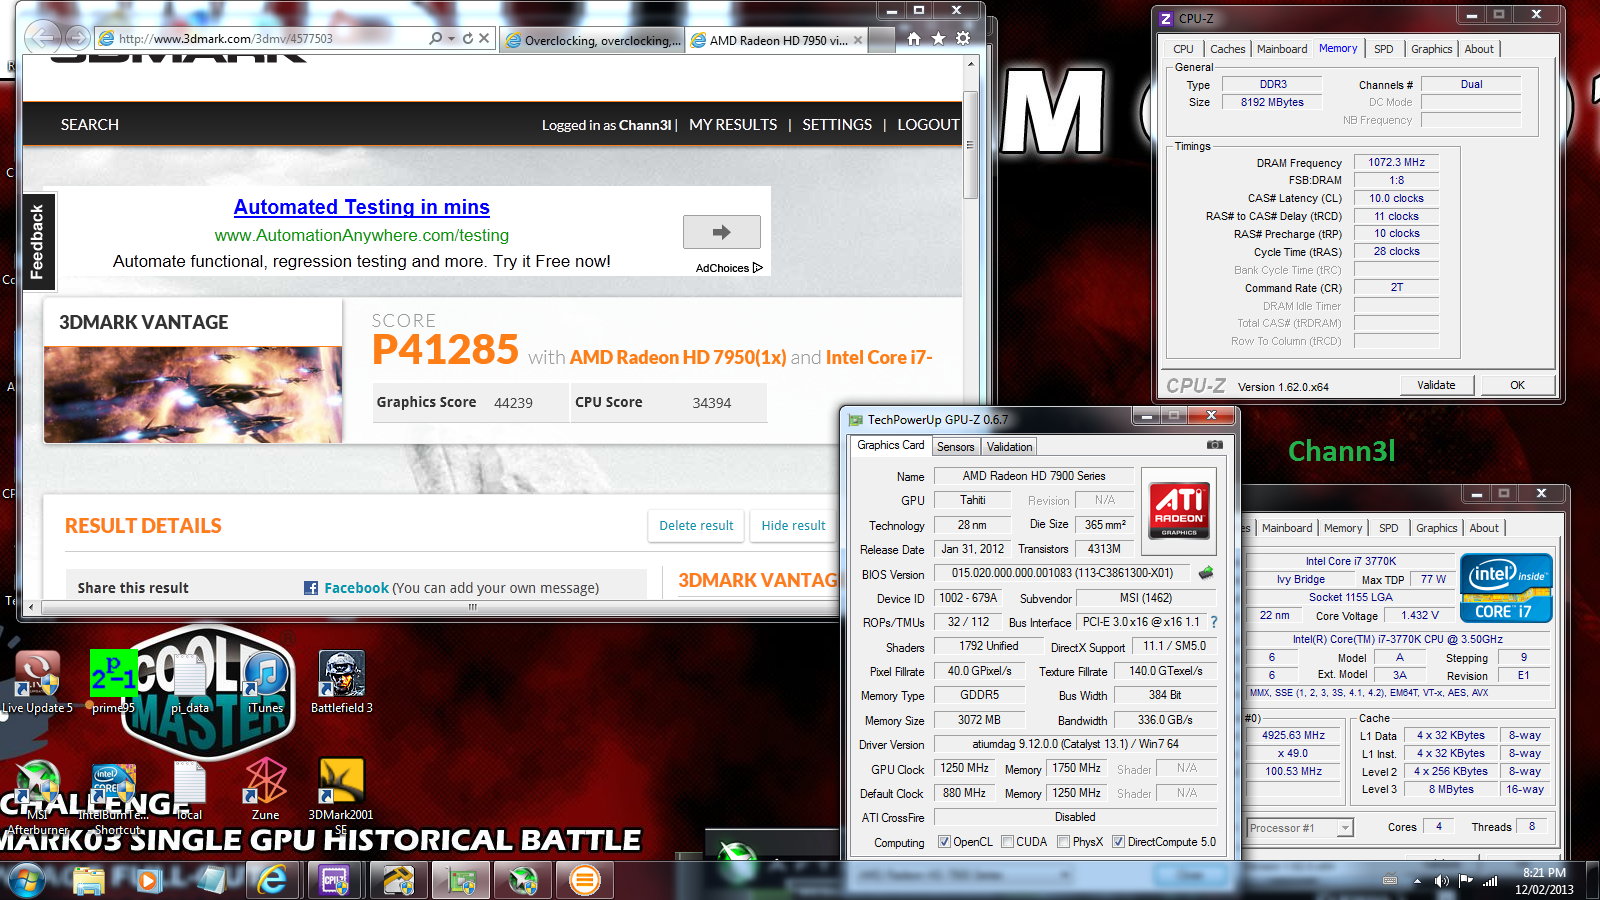
Task: Open the vertical Feedback tab on page
Action: click(38, 242)
